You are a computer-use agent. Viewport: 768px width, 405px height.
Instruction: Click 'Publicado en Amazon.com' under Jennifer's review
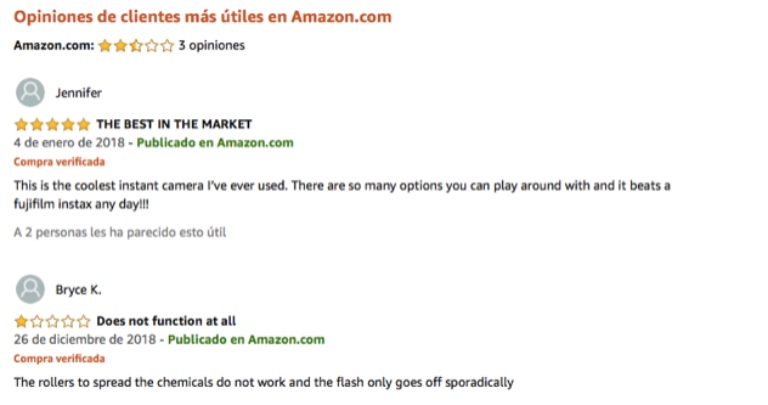pos(215,142)
